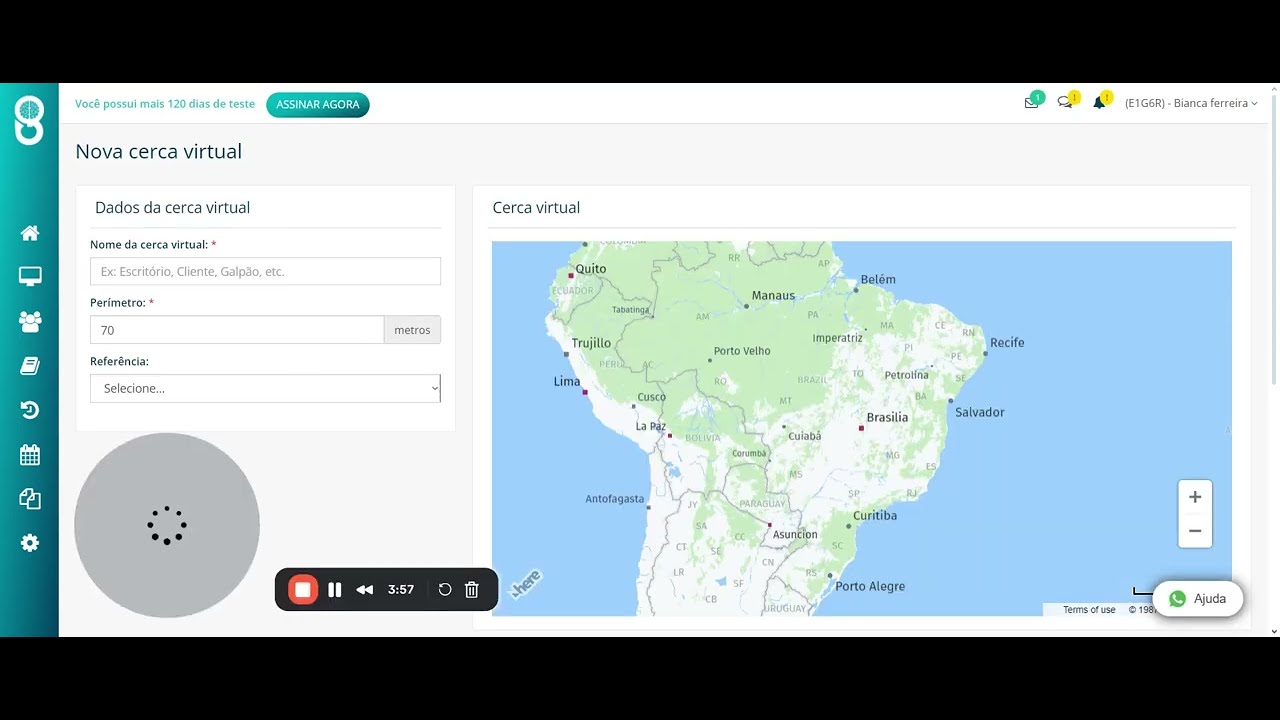Click Petrolina label on the map
This screenshot has height=720, width=1280.
point(907,376)
